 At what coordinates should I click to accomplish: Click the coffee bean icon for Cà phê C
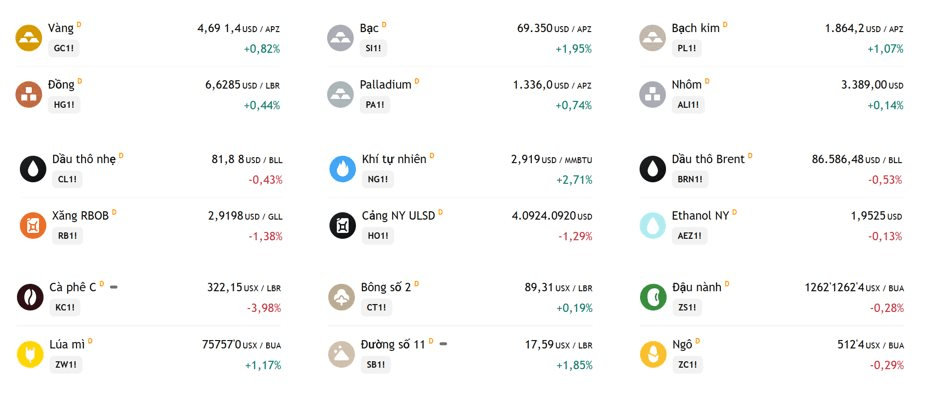[x=30, y=297]
